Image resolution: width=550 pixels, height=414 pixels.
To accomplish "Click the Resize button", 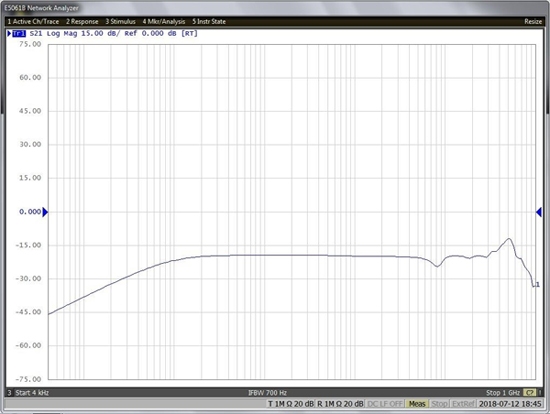I will click(533, 22).
